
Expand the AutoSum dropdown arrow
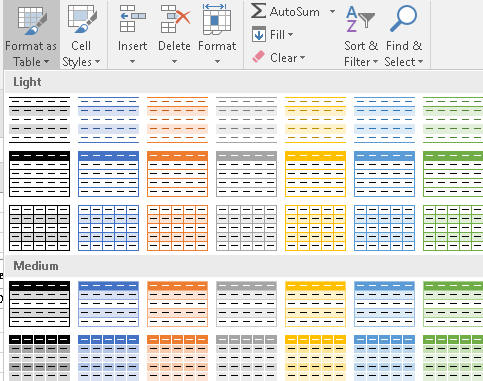coord(332,12)
